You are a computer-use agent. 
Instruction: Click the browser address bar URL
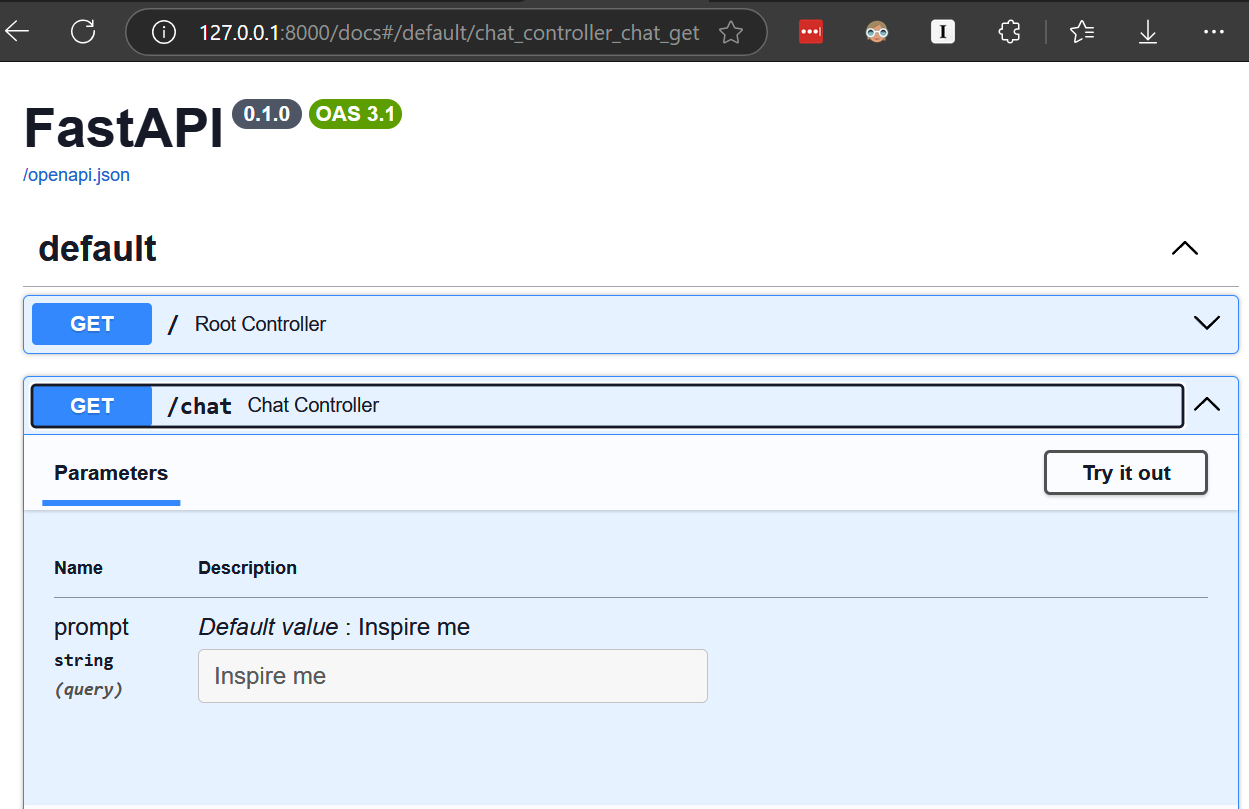click(x=449, y=33)
